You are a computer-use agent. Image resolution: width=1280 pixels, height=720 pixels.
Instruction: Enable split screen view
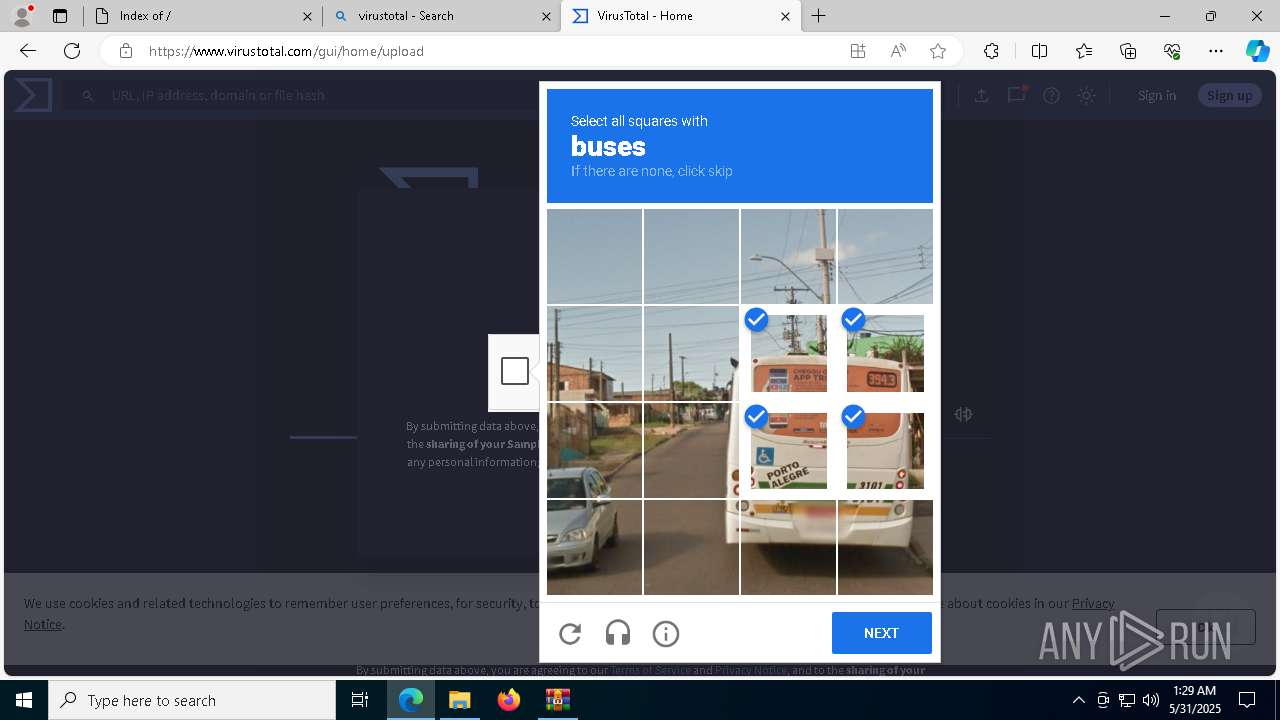click(1039, 51)
